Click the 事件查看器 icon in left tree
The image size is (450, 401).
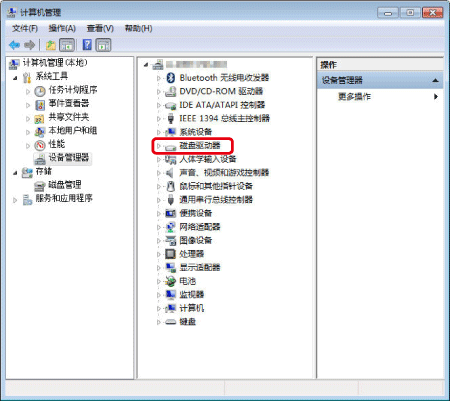point(40,105)
